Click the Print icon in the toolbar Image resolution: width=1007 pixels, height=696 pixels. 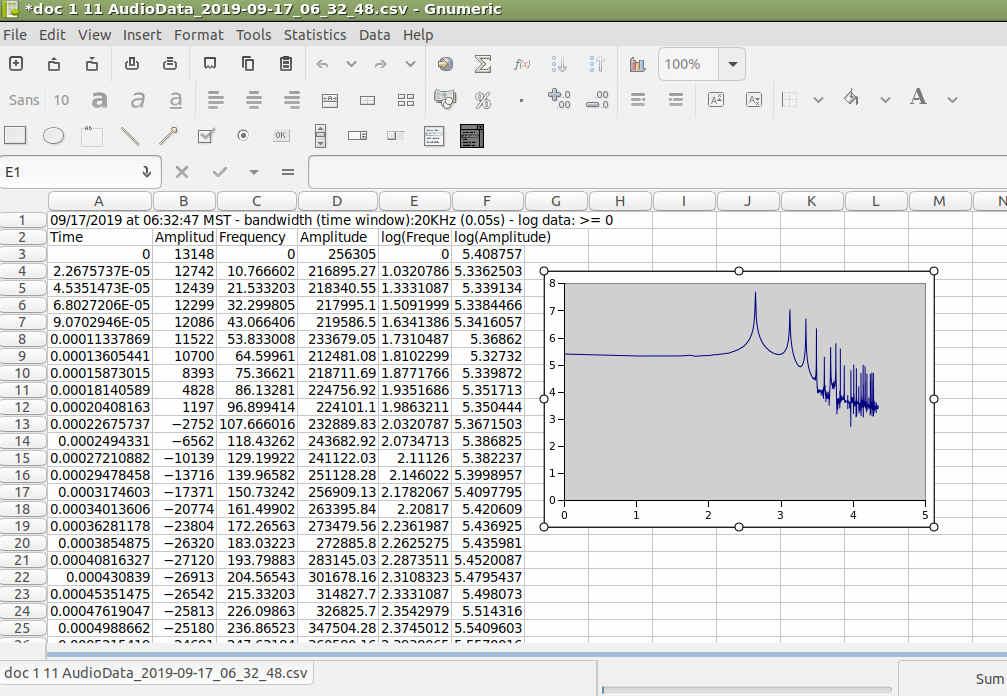pyautogui.click(x=131, y=64)
